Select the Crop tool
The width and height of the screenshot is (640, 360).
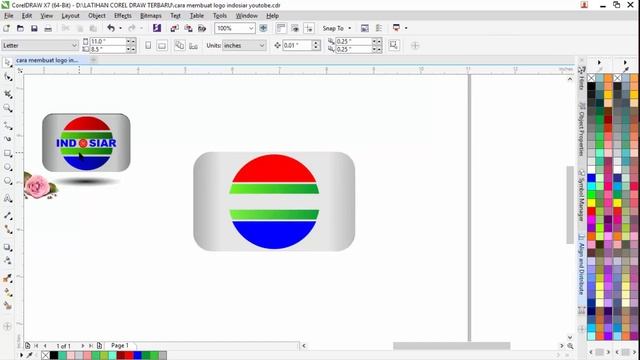coord(7,94)
